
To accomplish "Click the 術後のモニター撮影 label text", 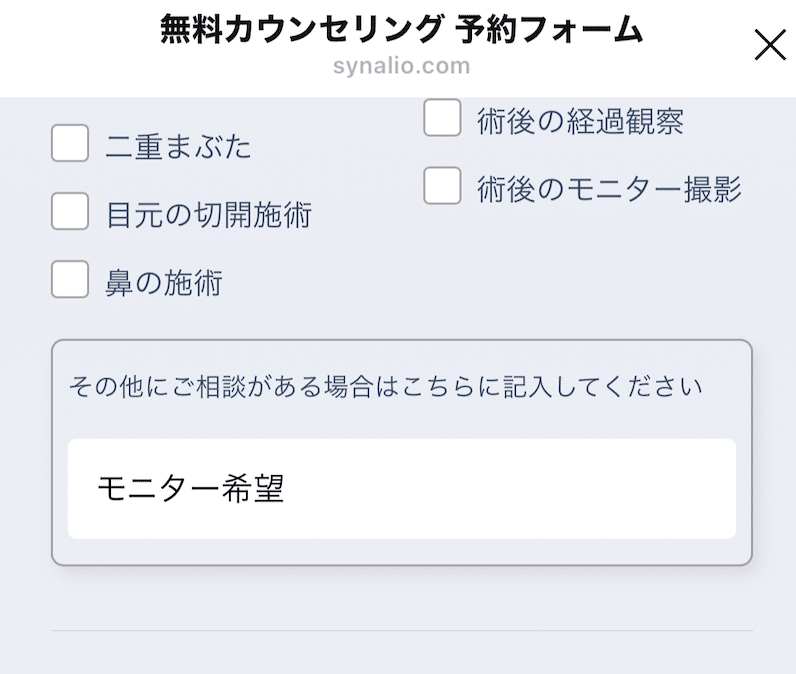I will point(609,189).
